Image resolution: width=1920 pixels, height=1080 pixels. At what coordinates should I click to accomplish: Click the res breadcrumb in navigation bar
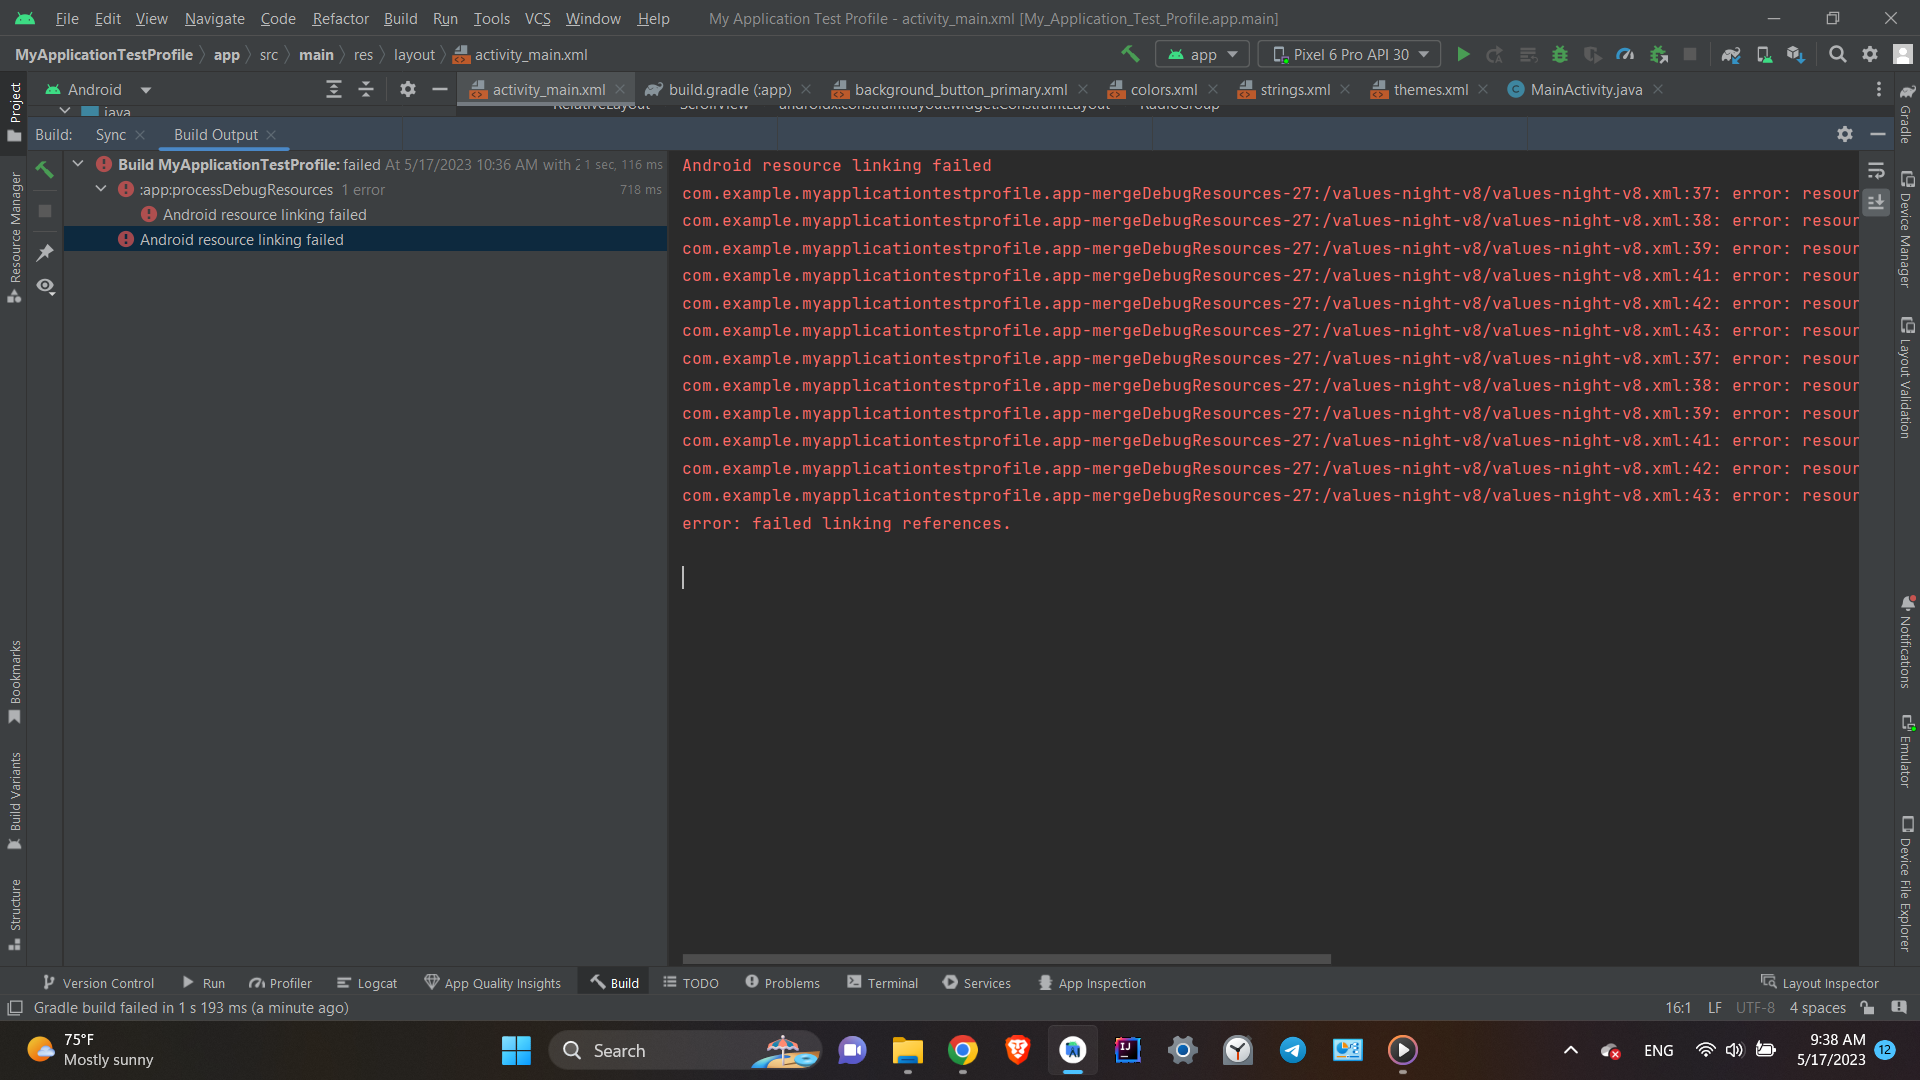(x=363, y=54)
